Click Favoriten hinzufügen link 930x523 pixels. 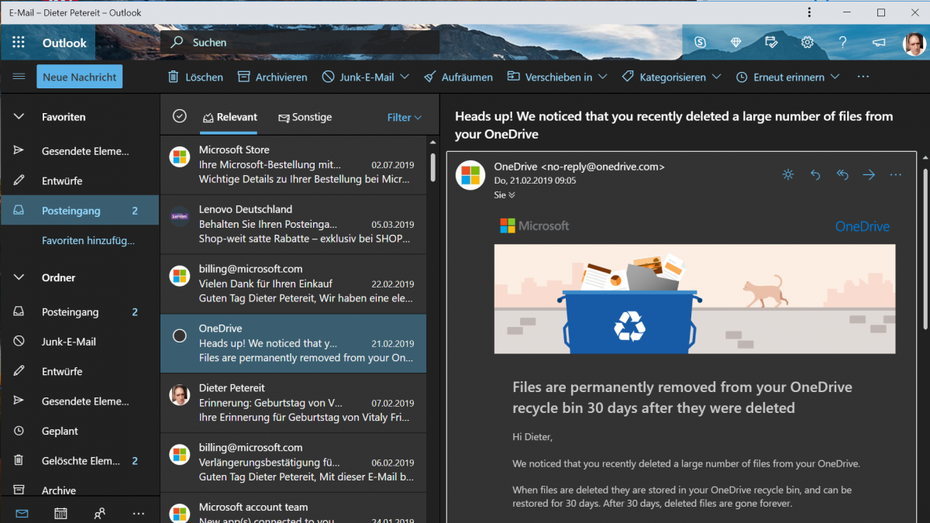point(88,241)
